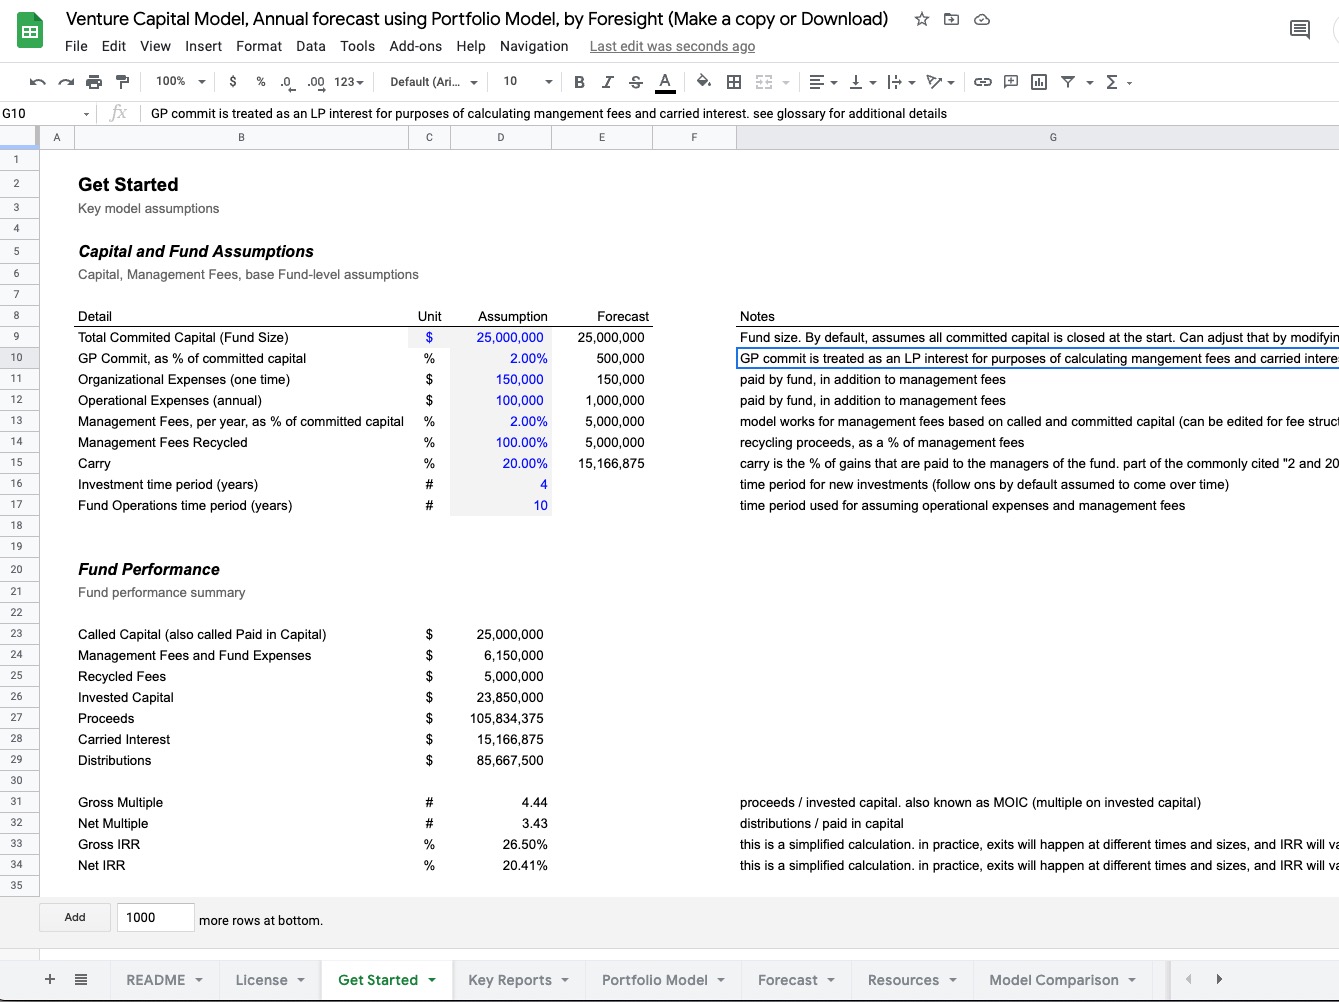Open the Data menu
The width and height of the screenshot is (1339, 1002).
[x=310, y=46]
